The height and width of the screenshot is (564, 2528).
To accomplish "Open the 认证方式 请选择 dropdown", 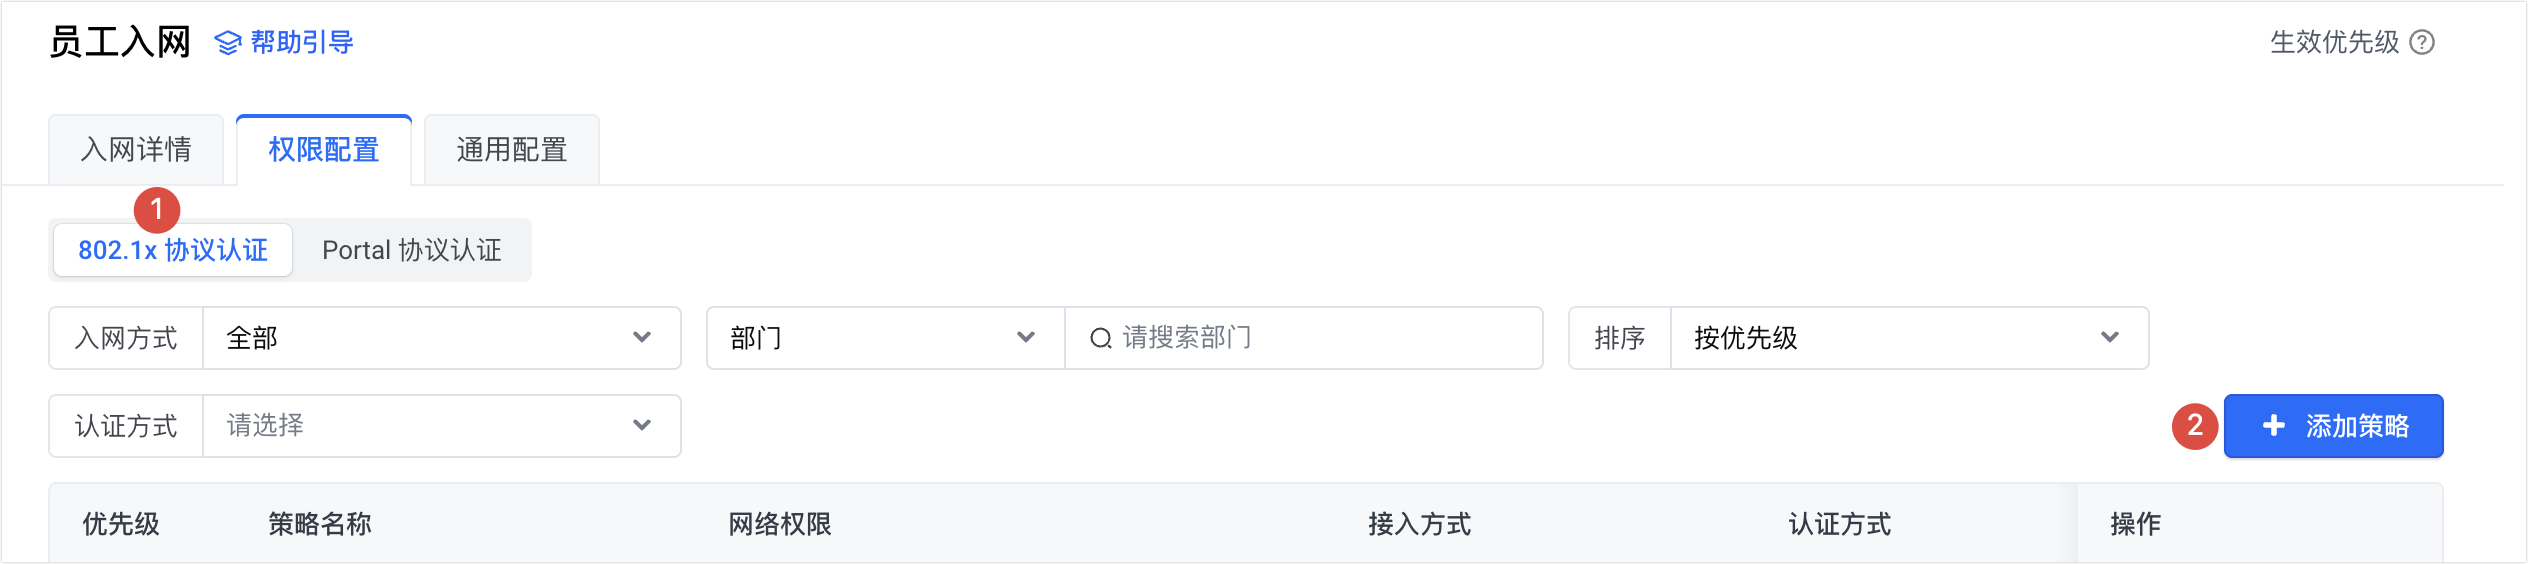I will 440,426.
